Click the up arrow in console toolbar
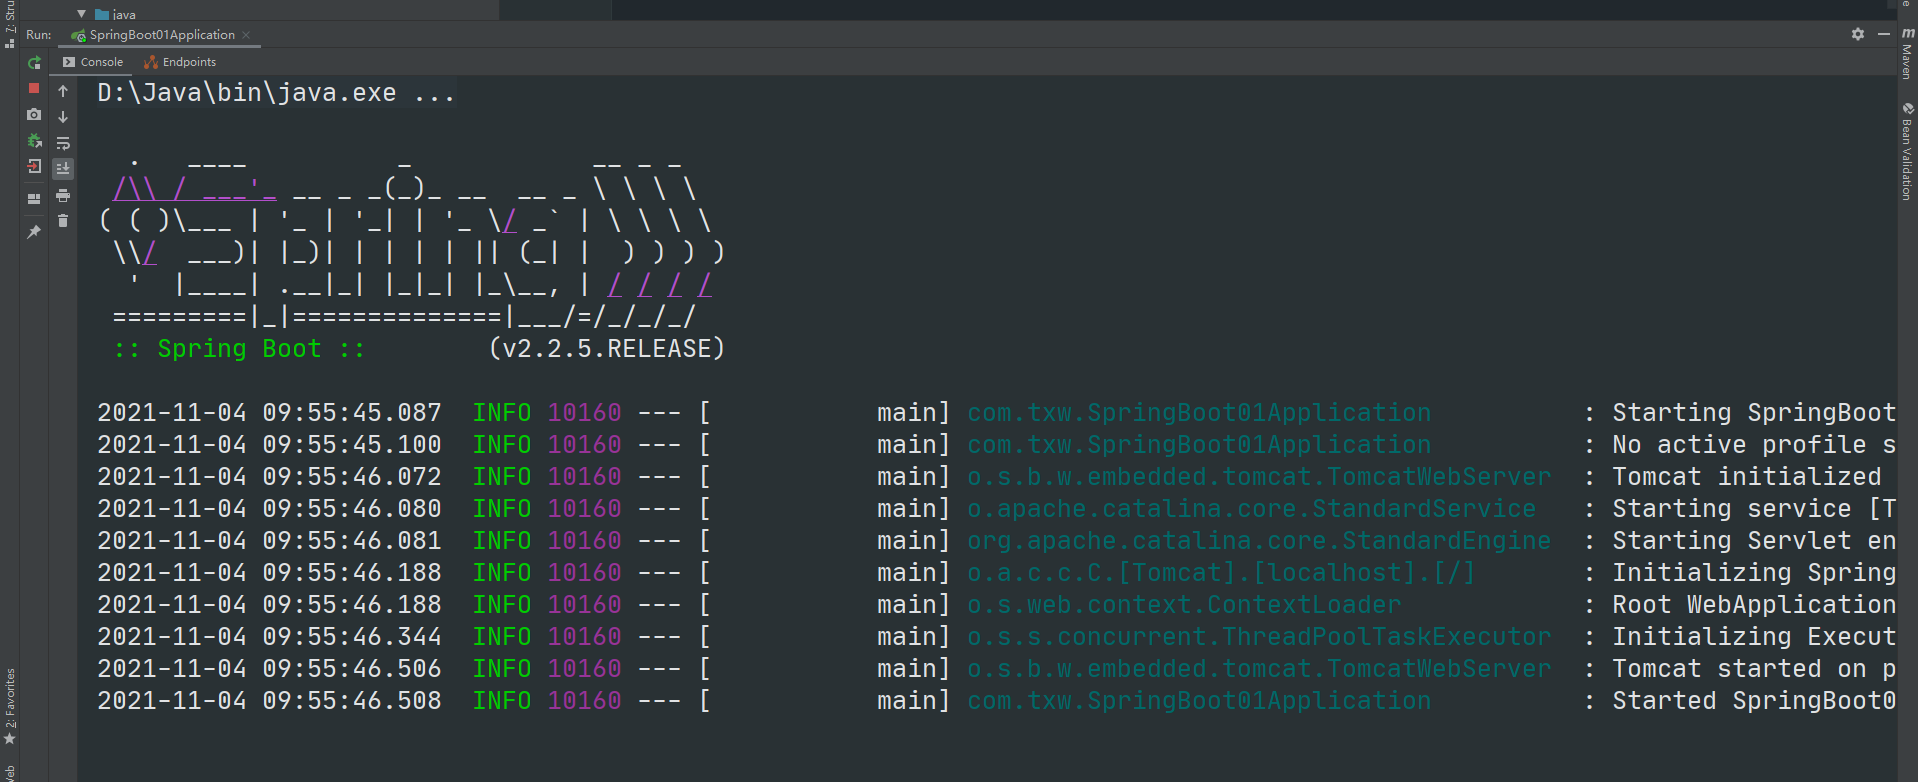Image resolution: width=1918 pixels, height=782 pixels. pos(63,91)
